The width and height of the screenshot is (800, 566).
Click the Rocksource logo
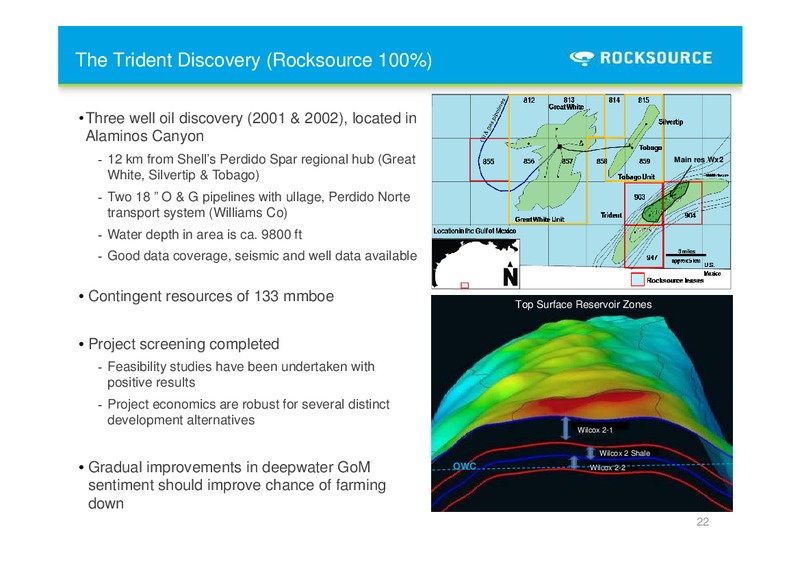(x=641, y=58)
